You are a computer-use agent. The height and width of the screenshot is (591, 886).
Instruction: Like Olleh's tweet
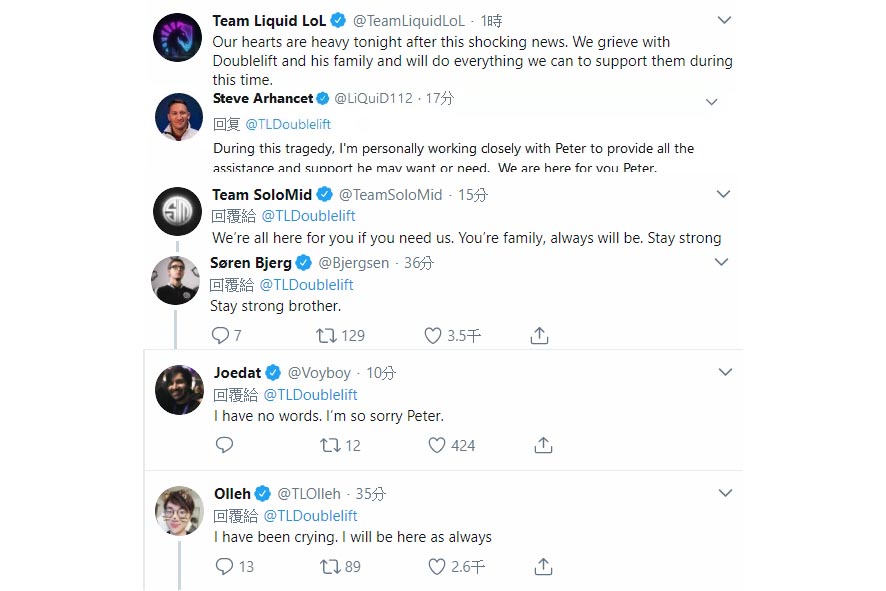(435, 566)
